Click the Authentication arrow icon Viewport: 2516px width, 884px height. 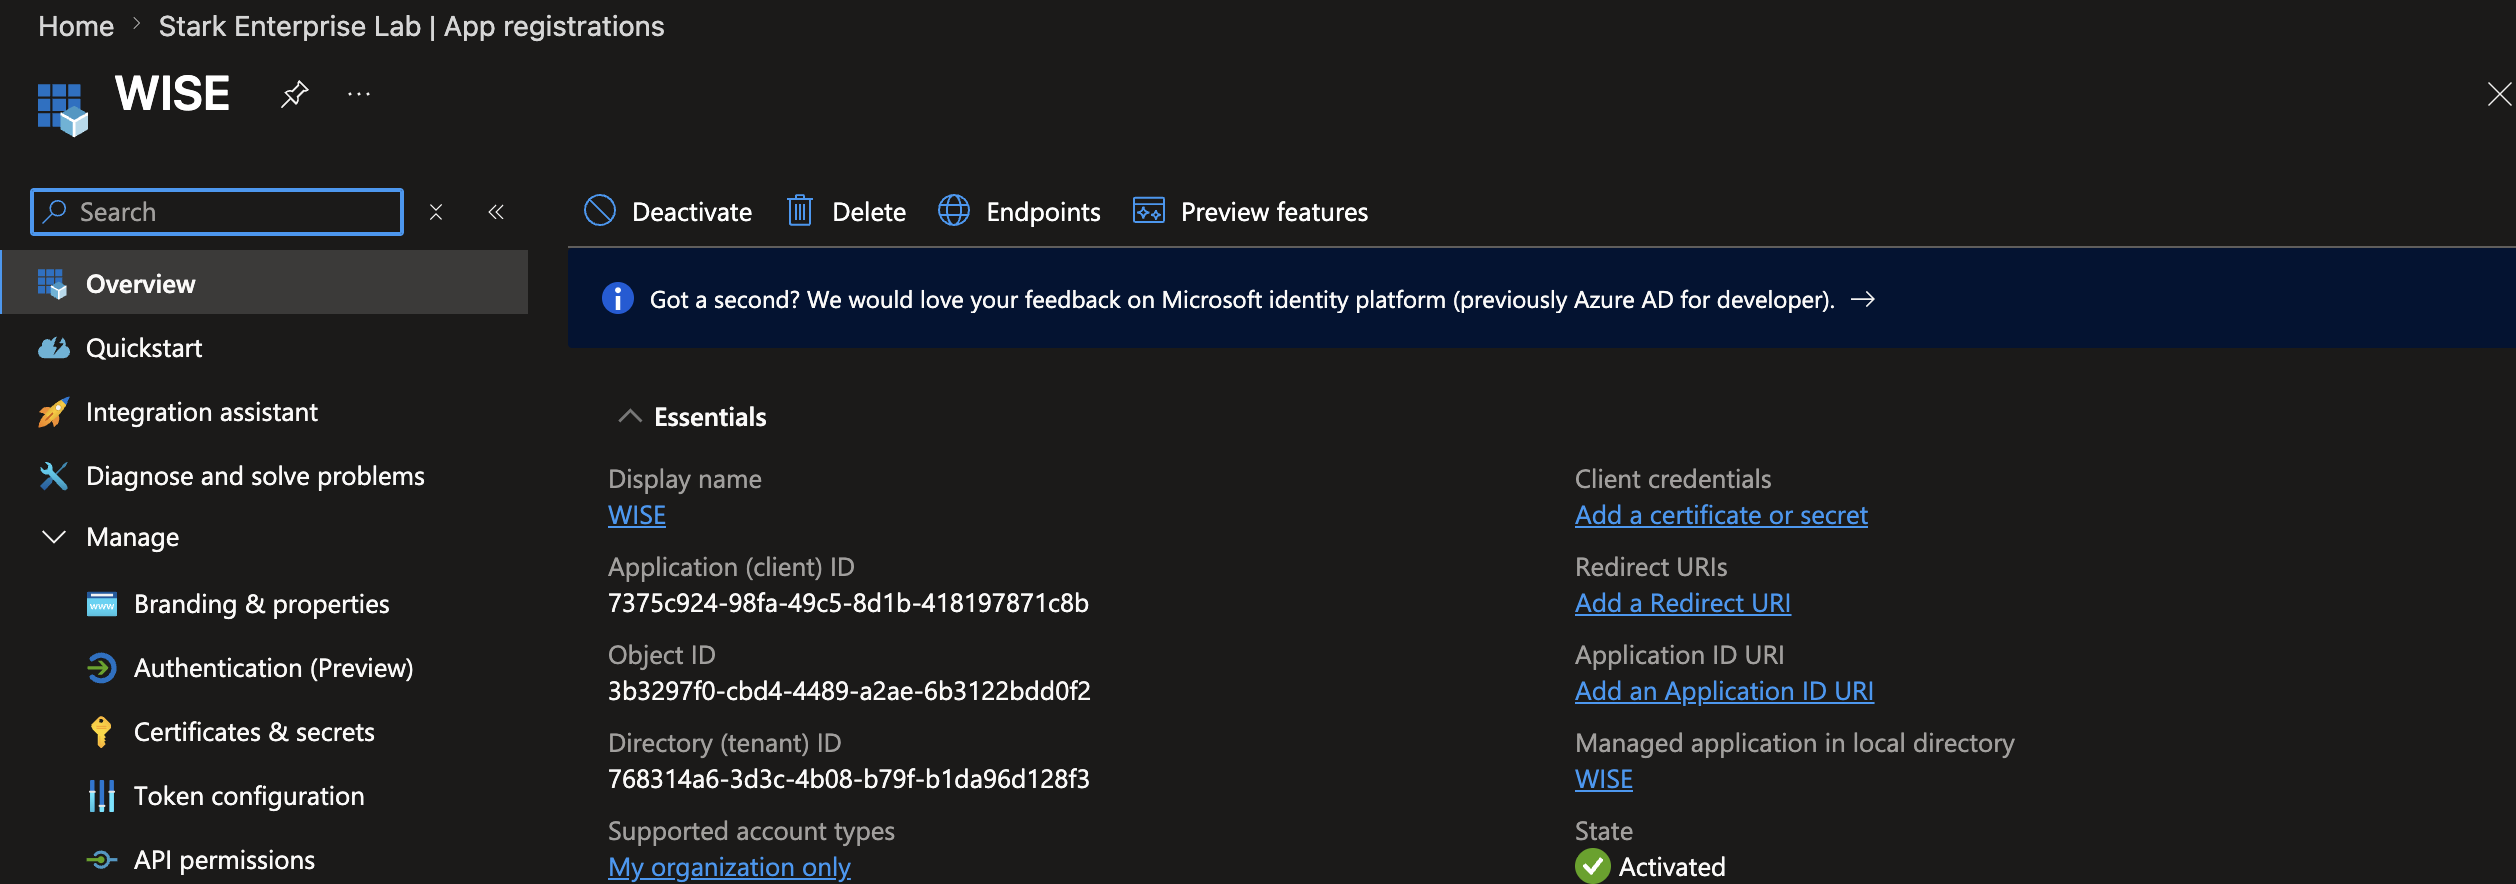pyautogui.click(x=101, y=667)
